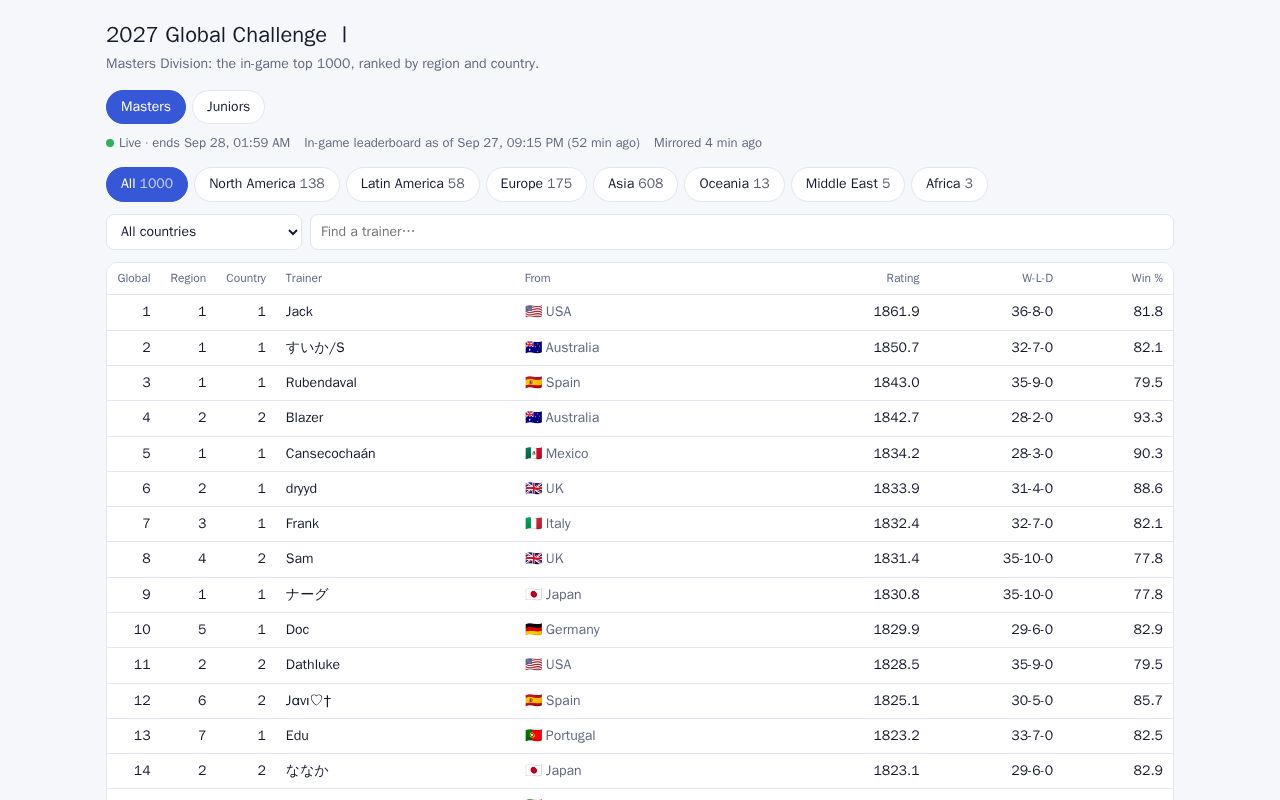
Task: Sort by Win % column header
Action: 1147,278
